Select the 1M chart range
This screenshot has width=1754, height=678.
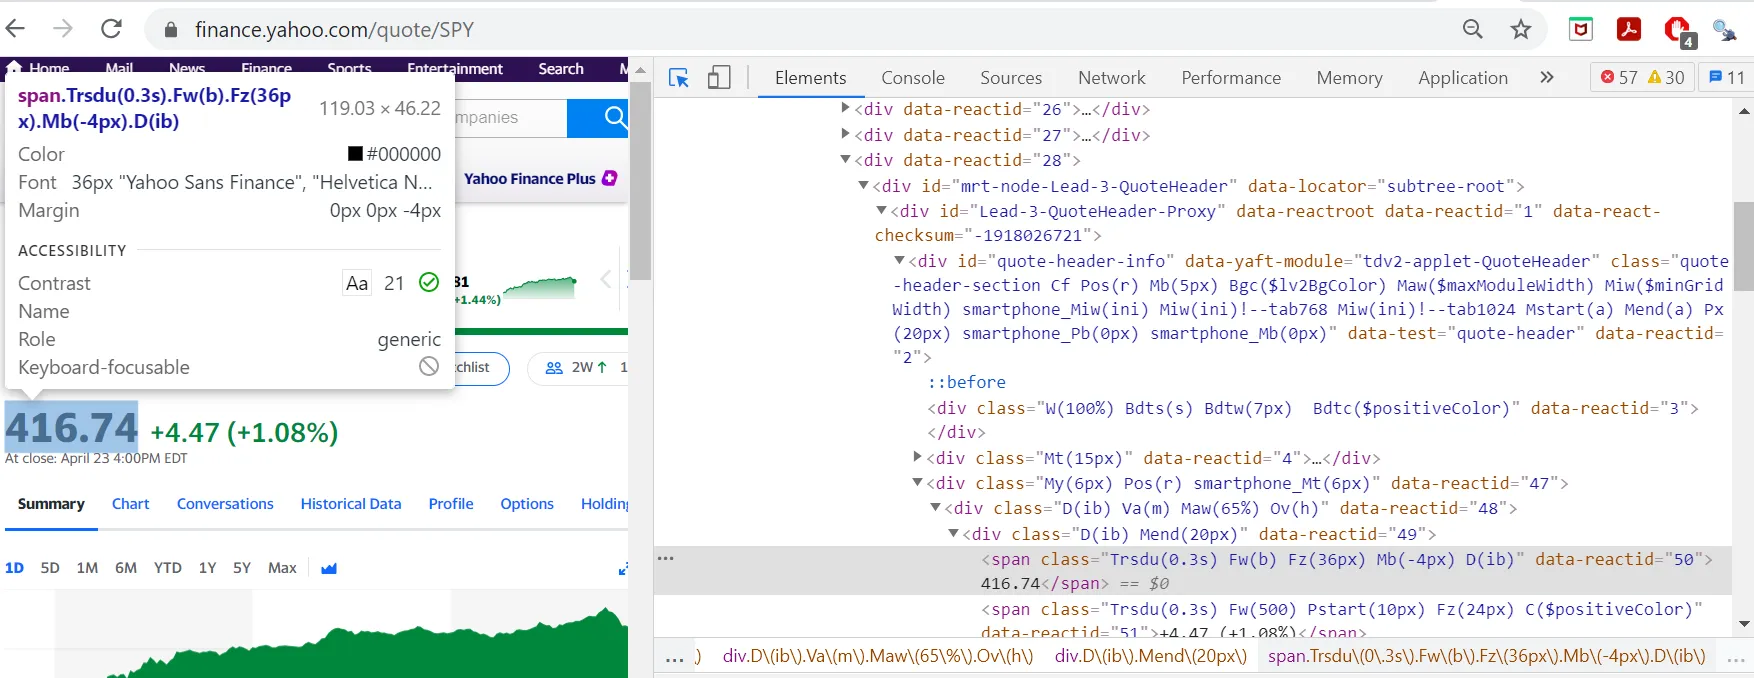(87, 568)
